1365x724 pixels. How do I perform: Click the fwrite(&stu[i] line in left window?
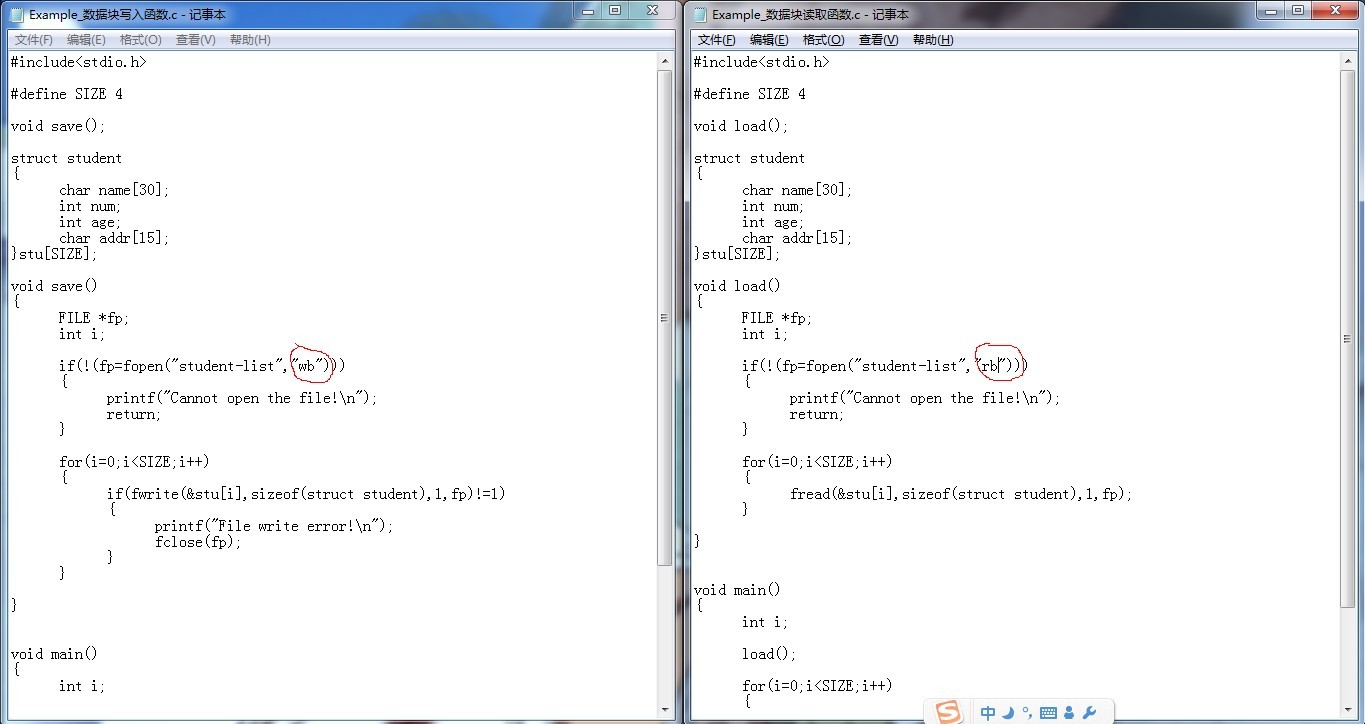click(306, 494)
